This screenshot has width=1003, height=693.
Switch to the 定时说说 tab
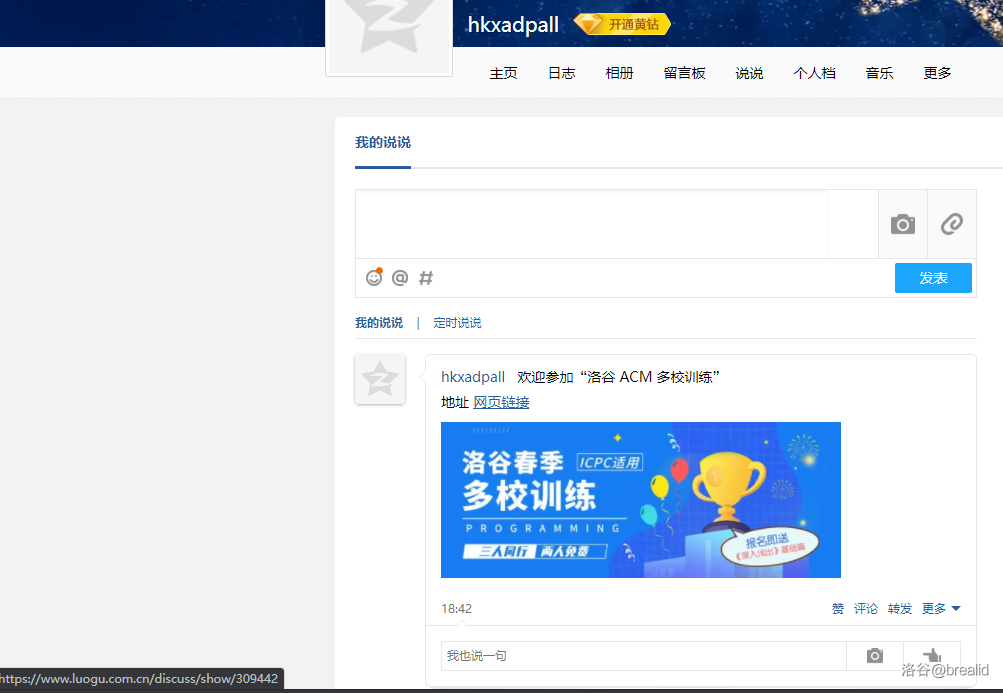coord(457,323)
